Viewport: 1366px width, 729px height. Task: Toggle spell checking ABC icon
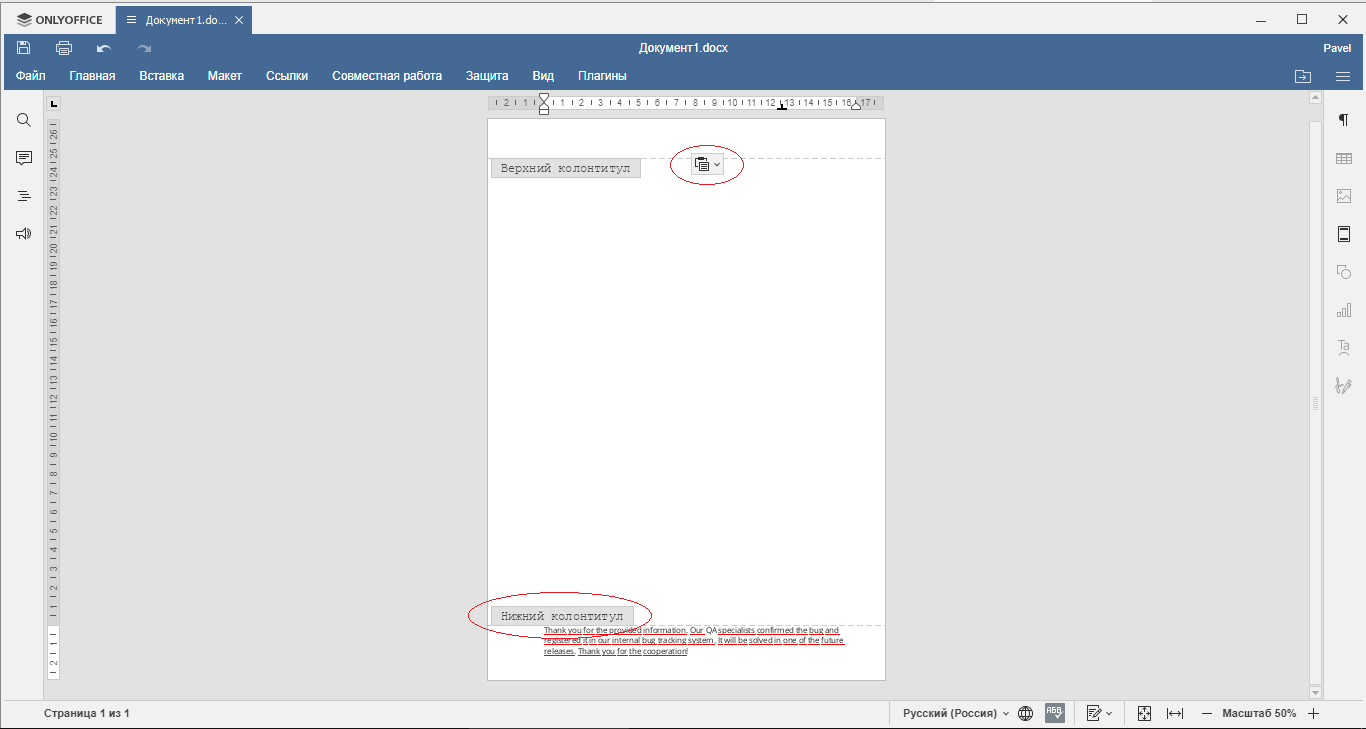click(x=1055, y=713)
